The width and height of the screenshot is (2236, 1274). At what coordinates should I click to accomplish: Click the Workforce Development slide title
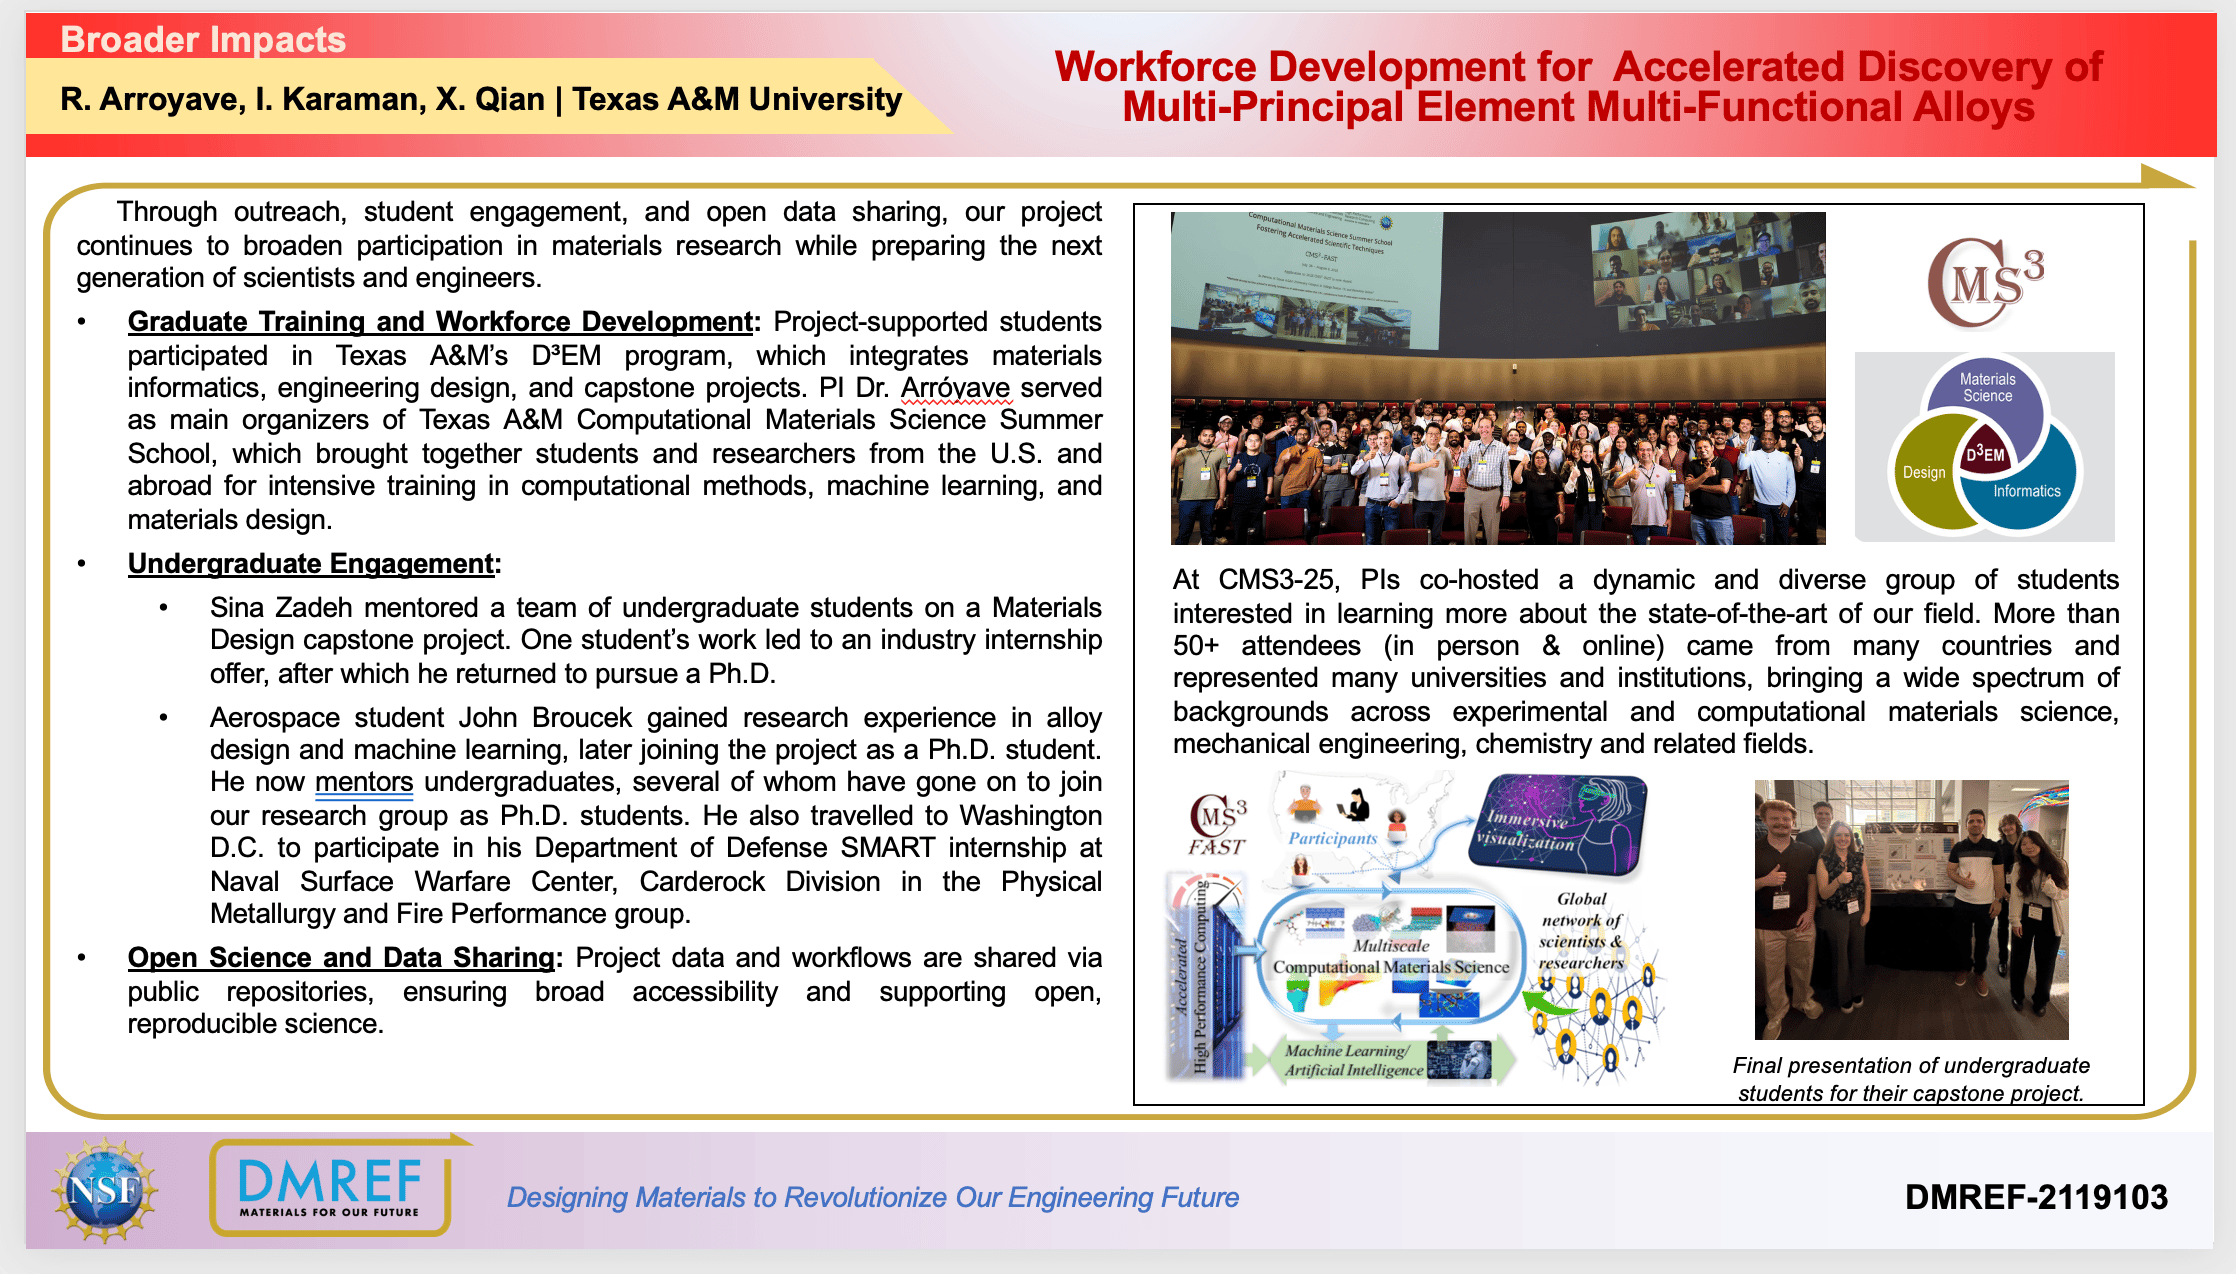click(x=1578, y=87)
